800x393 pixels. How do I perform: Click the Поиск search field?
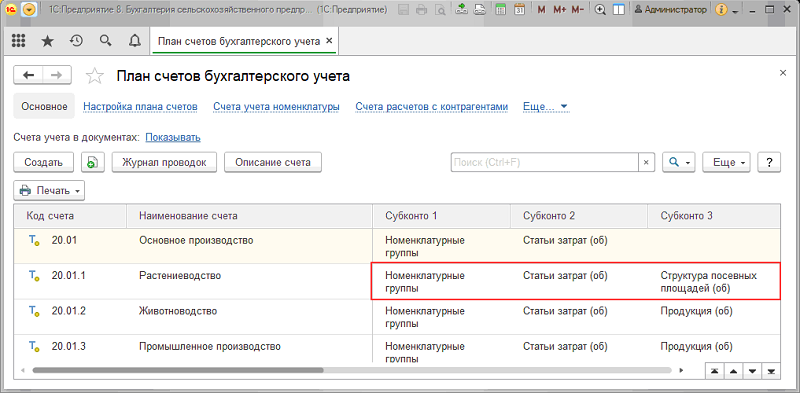[x=545, y=162]
